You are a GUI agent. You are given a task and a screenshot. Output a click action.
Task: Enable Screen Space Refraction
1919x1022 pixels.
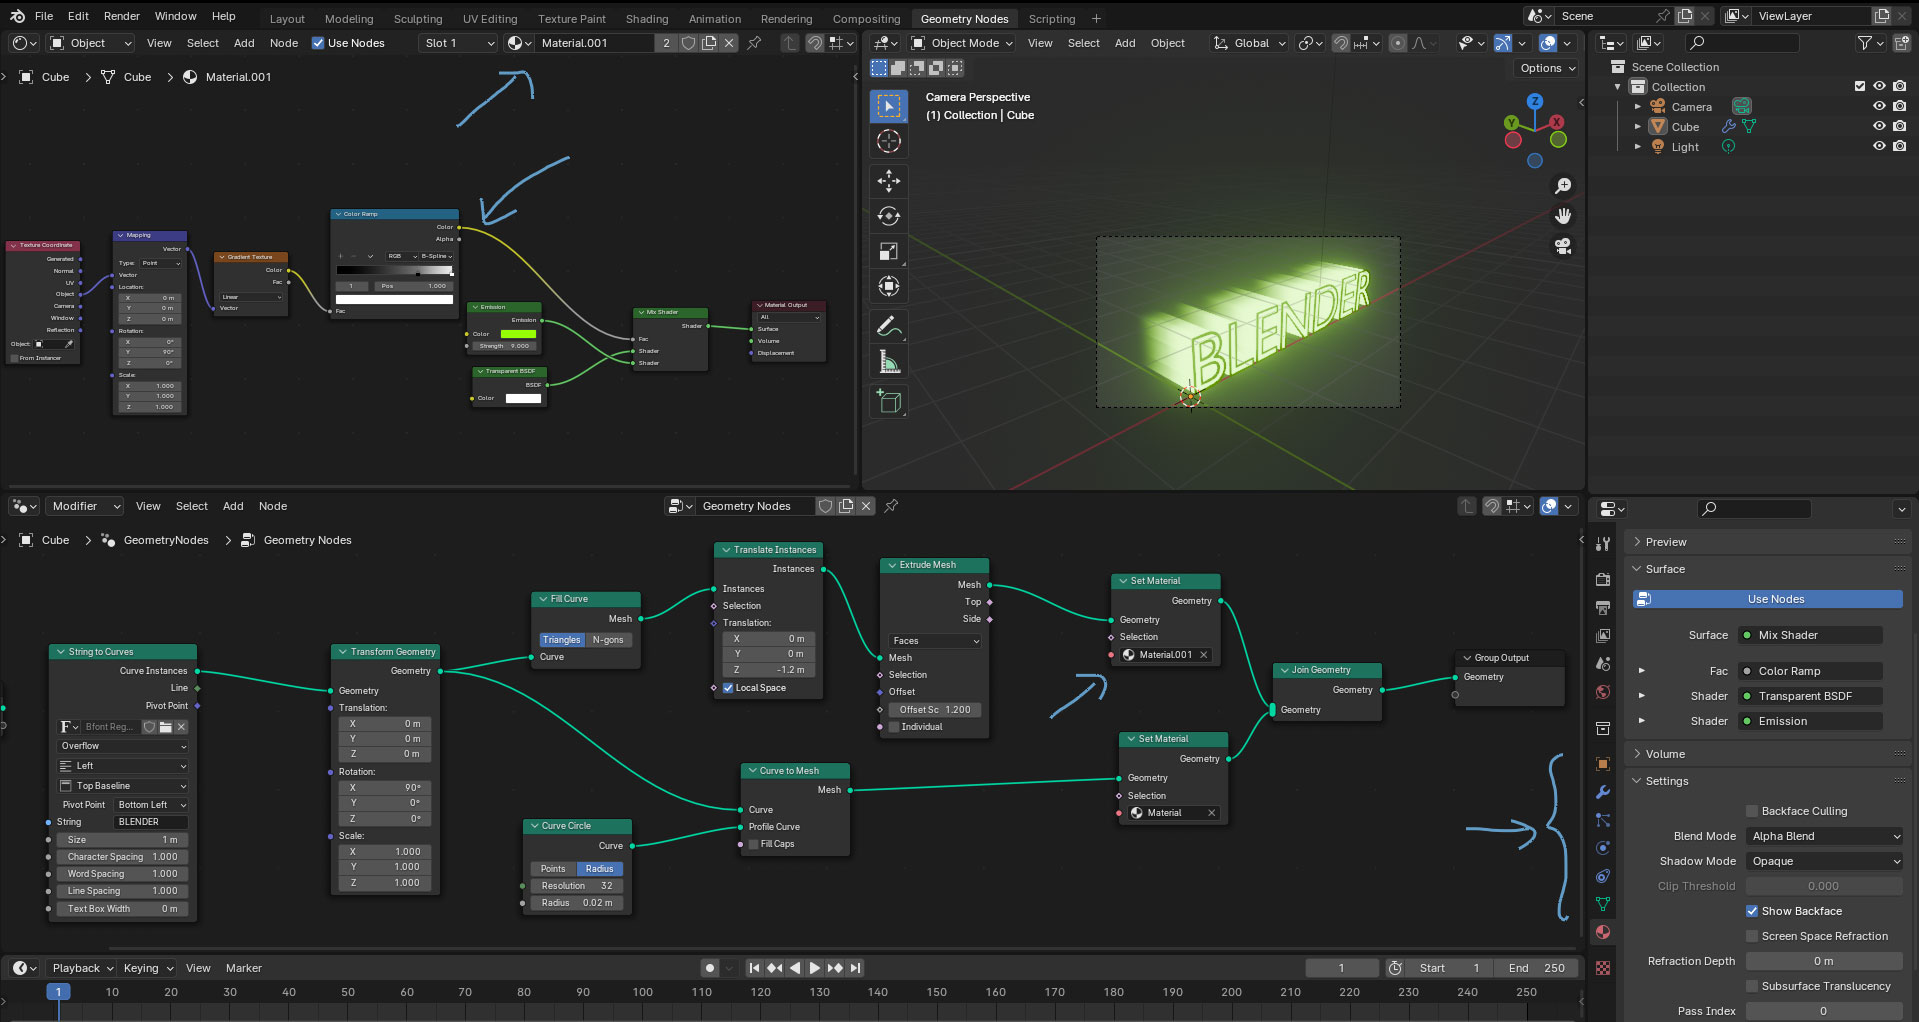tap(1752, 936)
